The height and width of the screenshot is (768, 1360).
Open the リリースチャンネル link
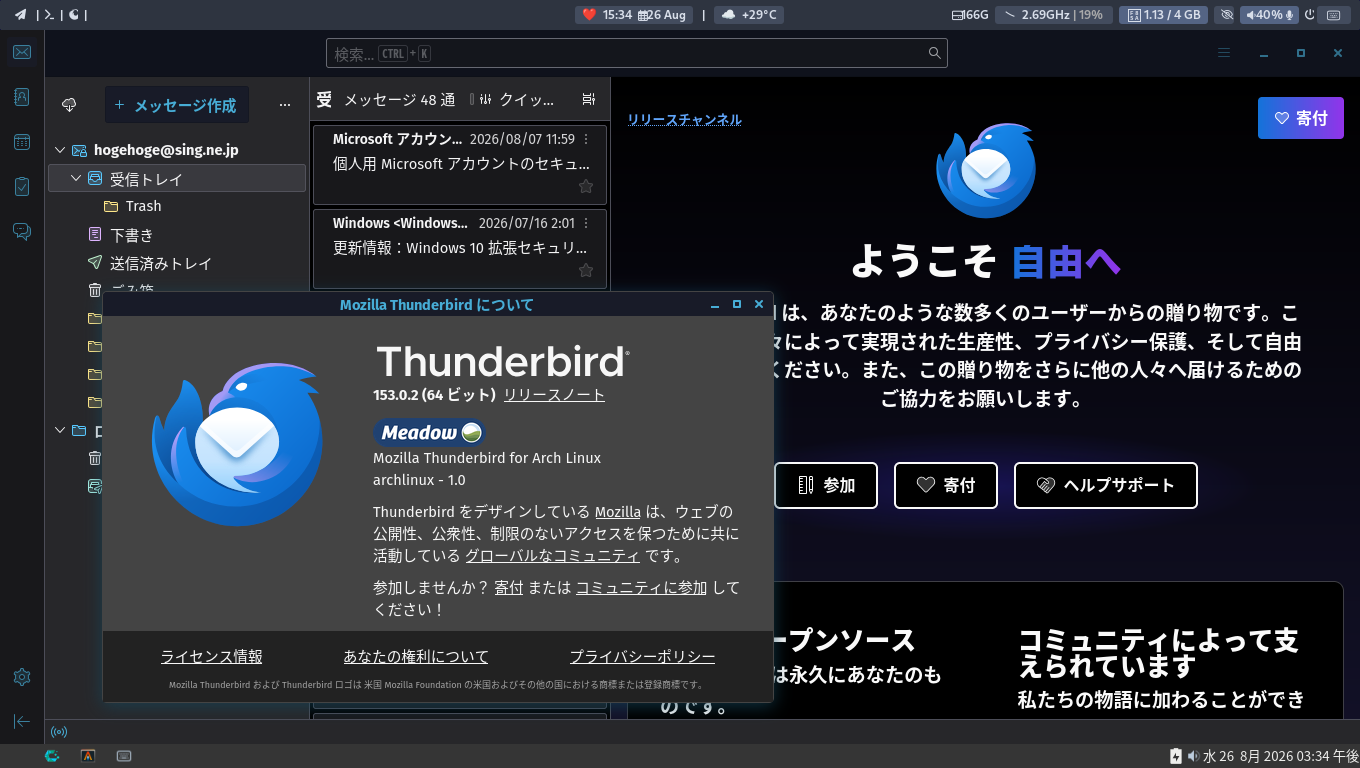[685, 119]
